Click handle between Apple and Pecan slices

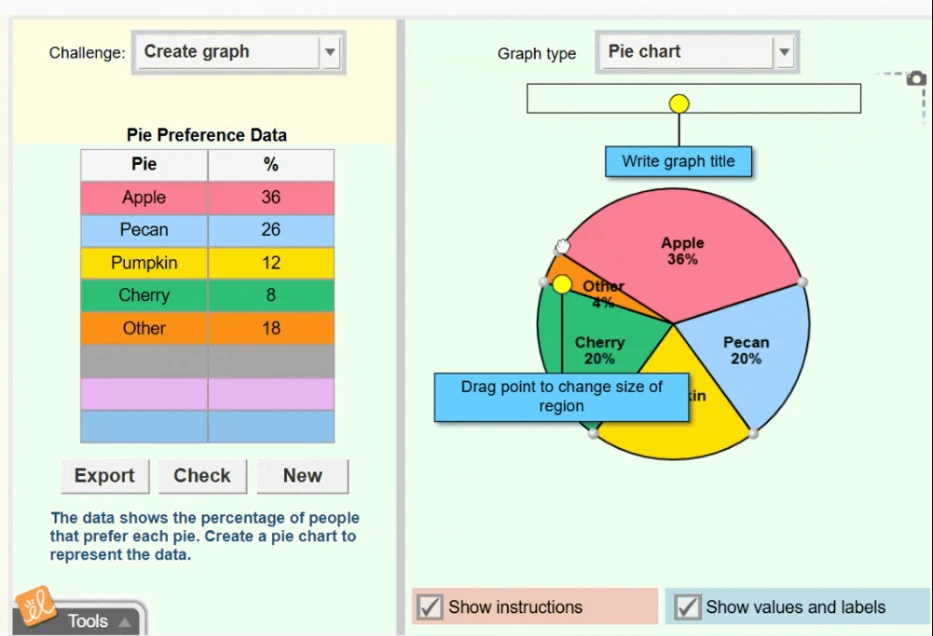tap(802, 281)
